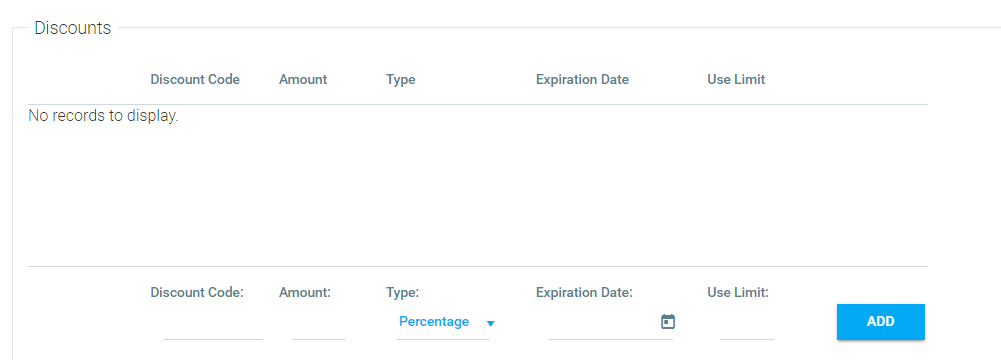
Task: Sort by Discount Code column header
Action: tap(195, 80)
